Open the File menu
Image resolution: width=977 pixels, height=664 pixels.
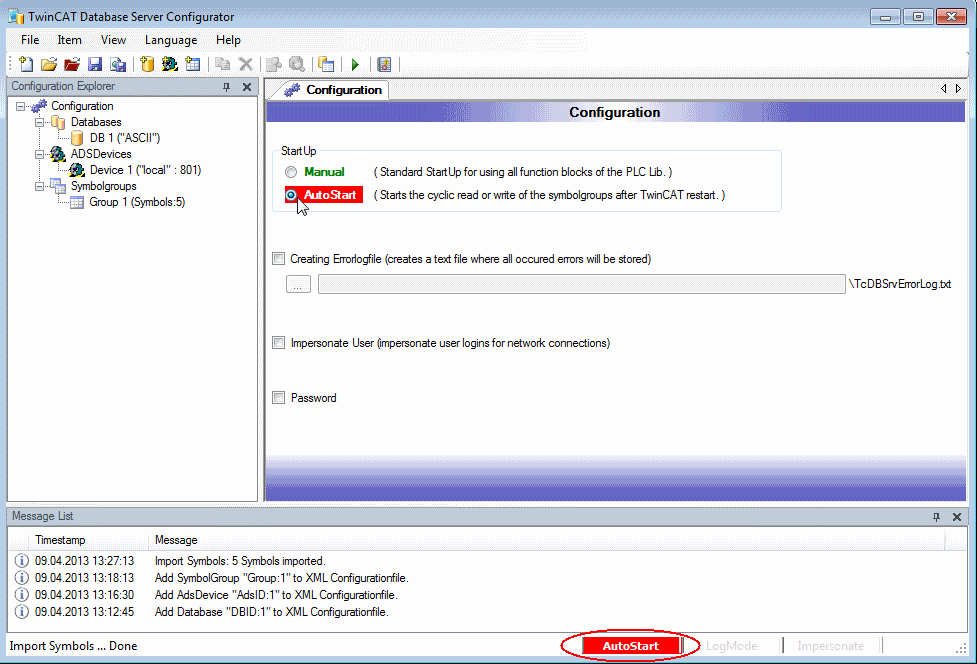(30, 40)
